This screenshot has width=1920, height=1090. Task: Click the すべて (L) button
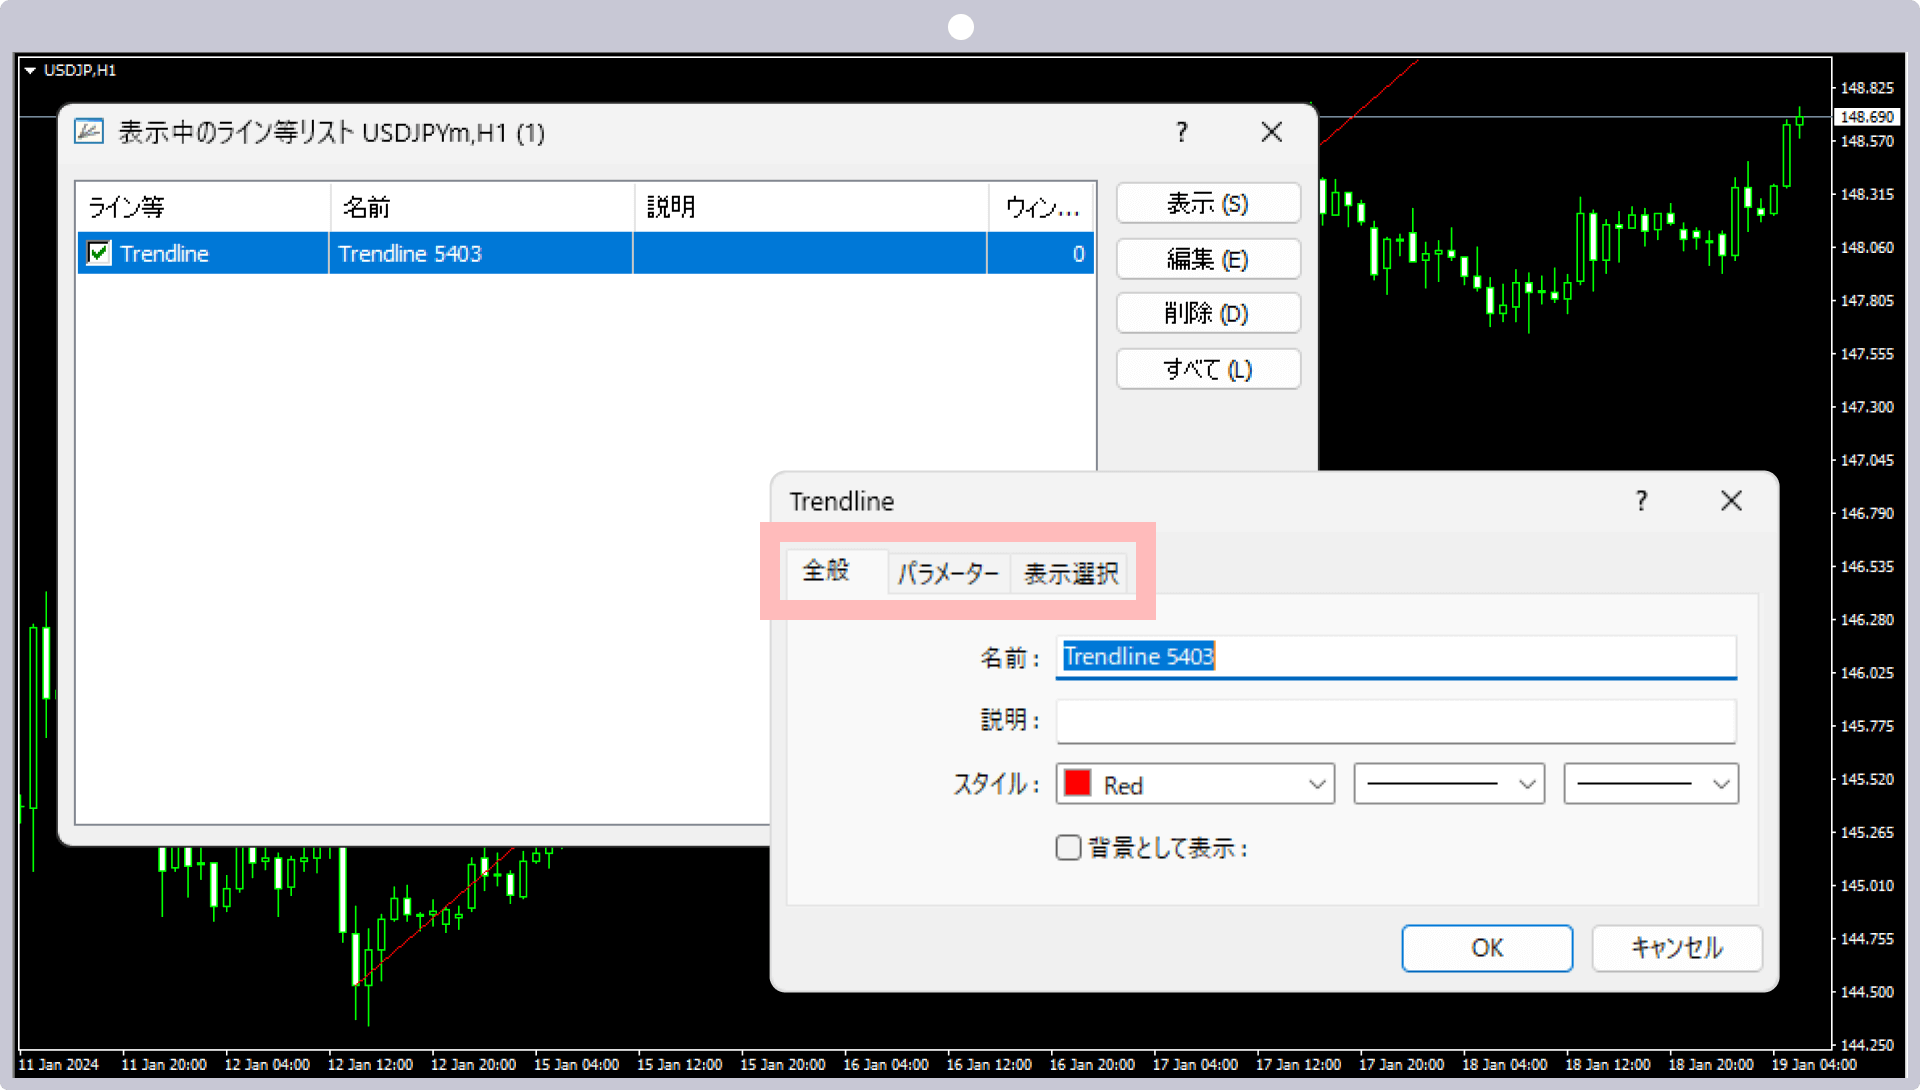point(1208,369)
